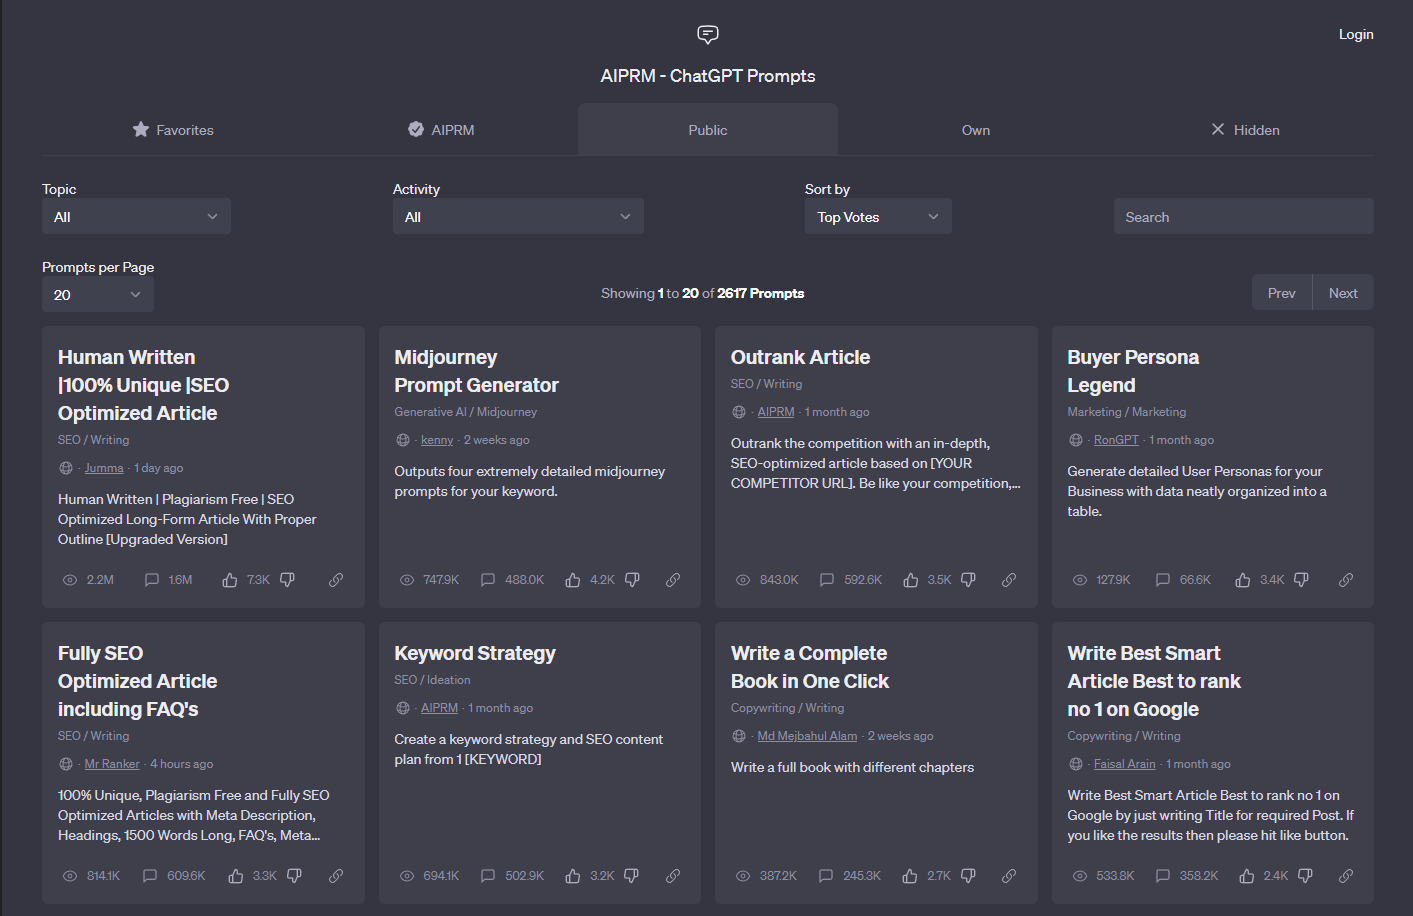Open the Own prompts tab
1413x916 pixels.
[x=976, y=130]
